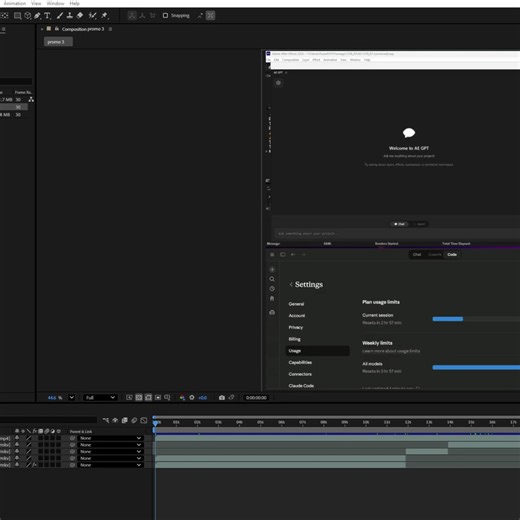Click the pick whip on the last layer
The width and height of the screenshot is (520, 520).
click(72, 465)
